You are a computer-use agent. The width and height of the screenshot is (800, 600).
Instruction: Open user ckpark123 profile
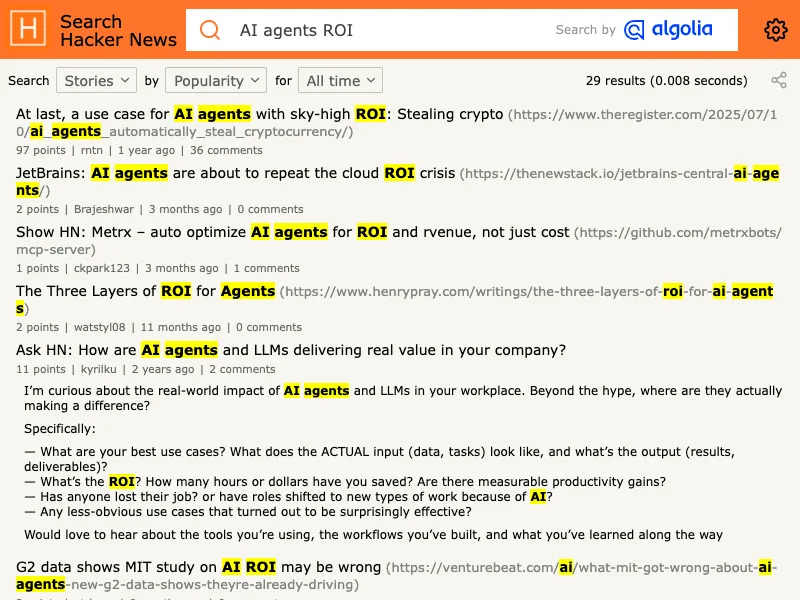point(102,268)
